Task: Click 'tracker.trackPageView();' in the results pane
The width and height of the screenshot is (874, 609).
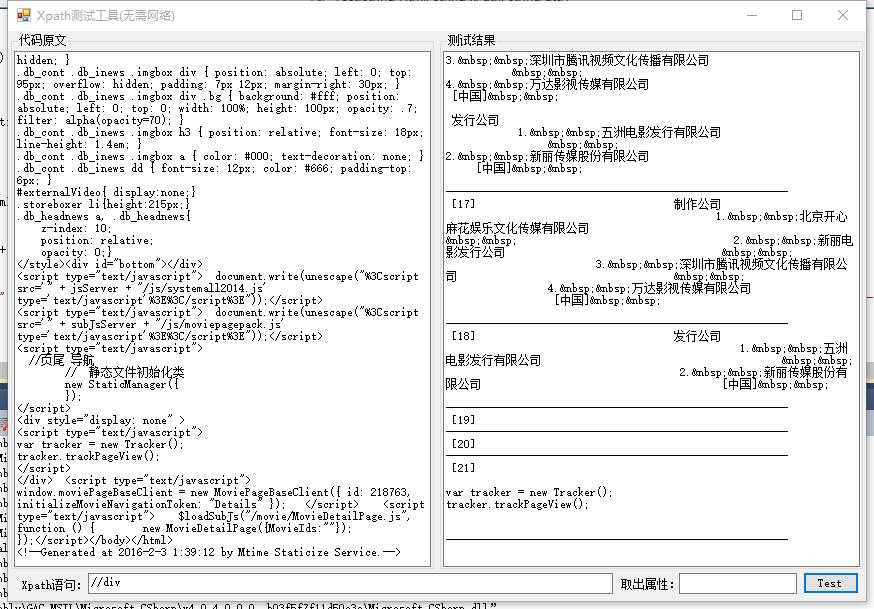Action: [x=517, y=504]
